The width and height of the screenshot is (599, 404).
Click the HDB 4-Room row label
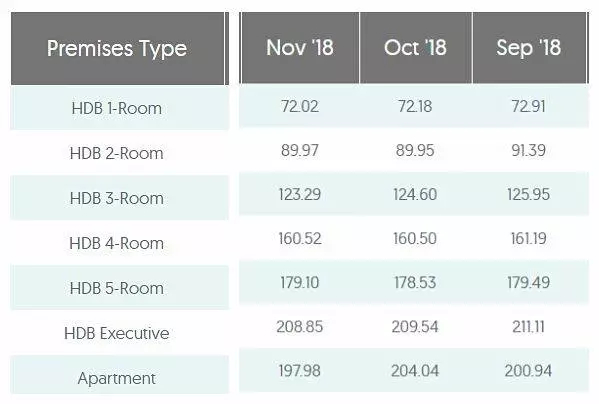117,243
